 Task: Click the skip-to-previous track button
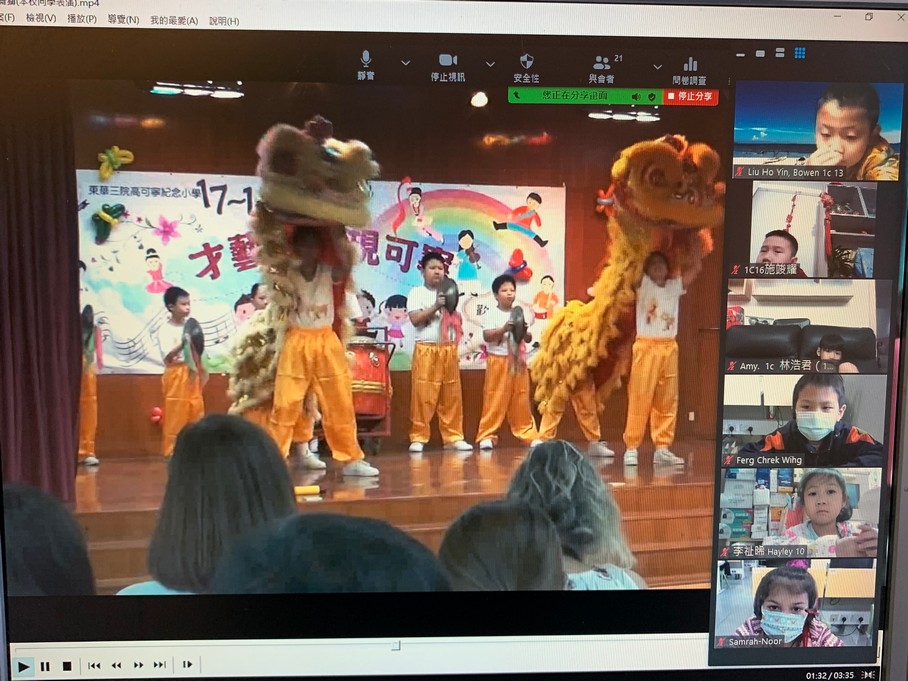[x=94, y=665]
